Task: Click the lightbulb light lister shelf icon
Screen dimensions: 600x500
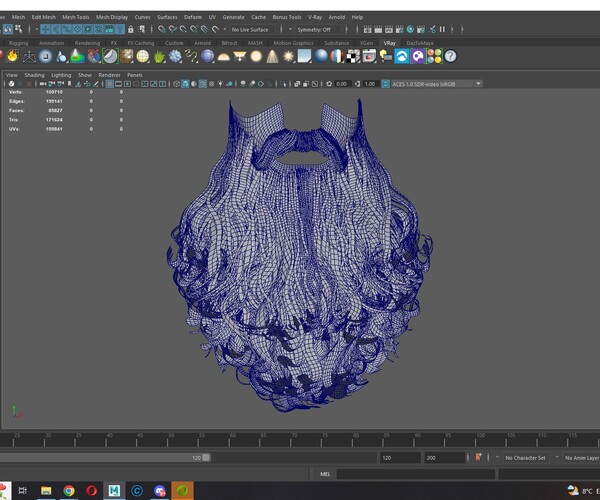Action: [x=385, y=56]
